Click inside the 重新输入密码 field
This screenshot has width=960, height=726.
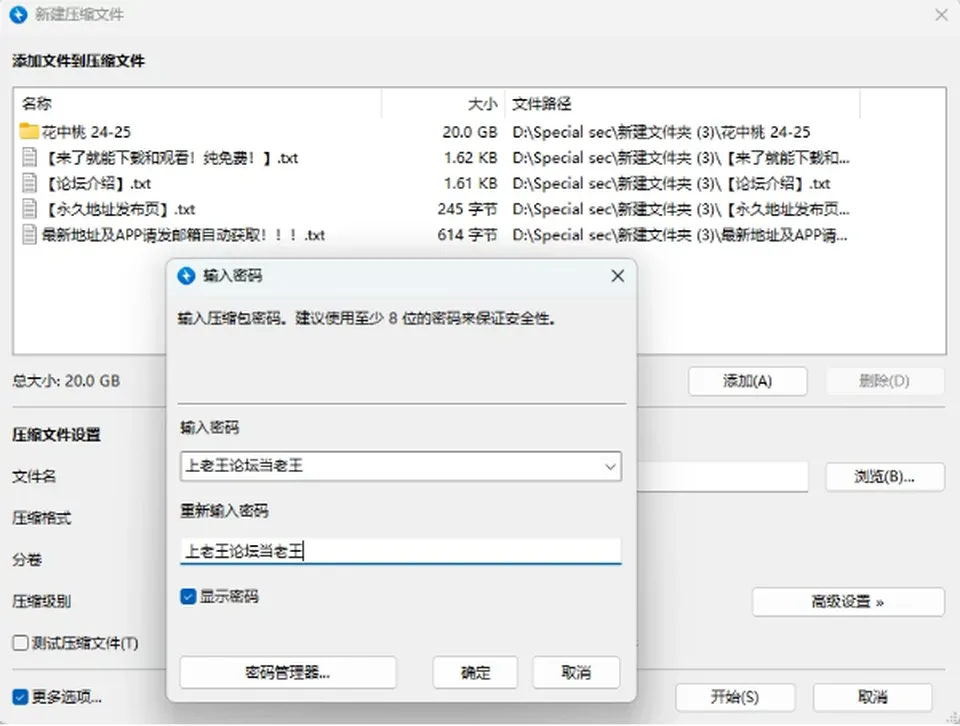pos(401,552)
